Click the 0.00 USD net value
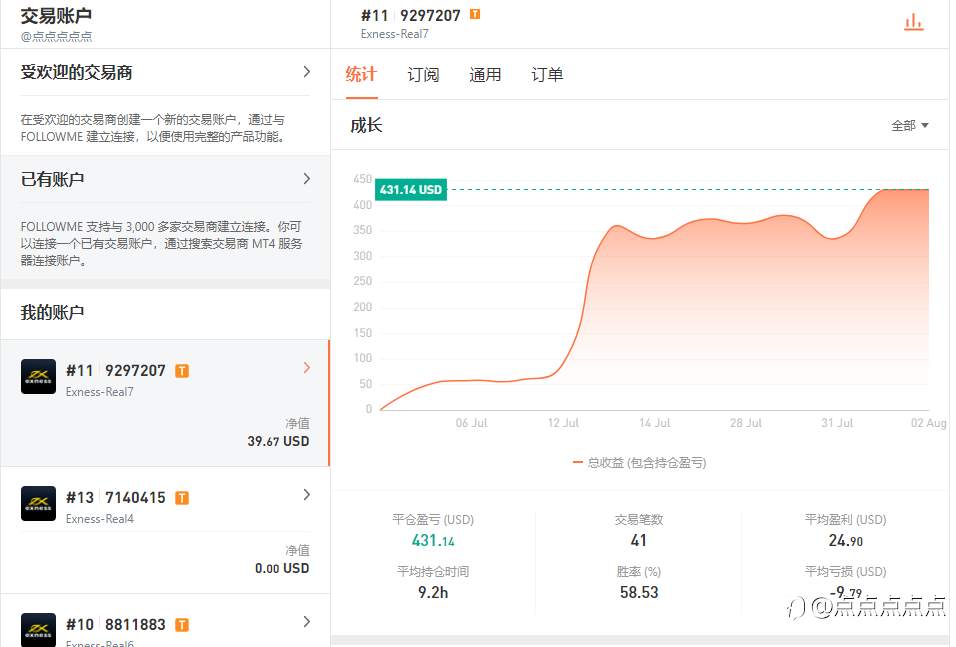This screenshot has height=647, width=956. coord(282,568)
